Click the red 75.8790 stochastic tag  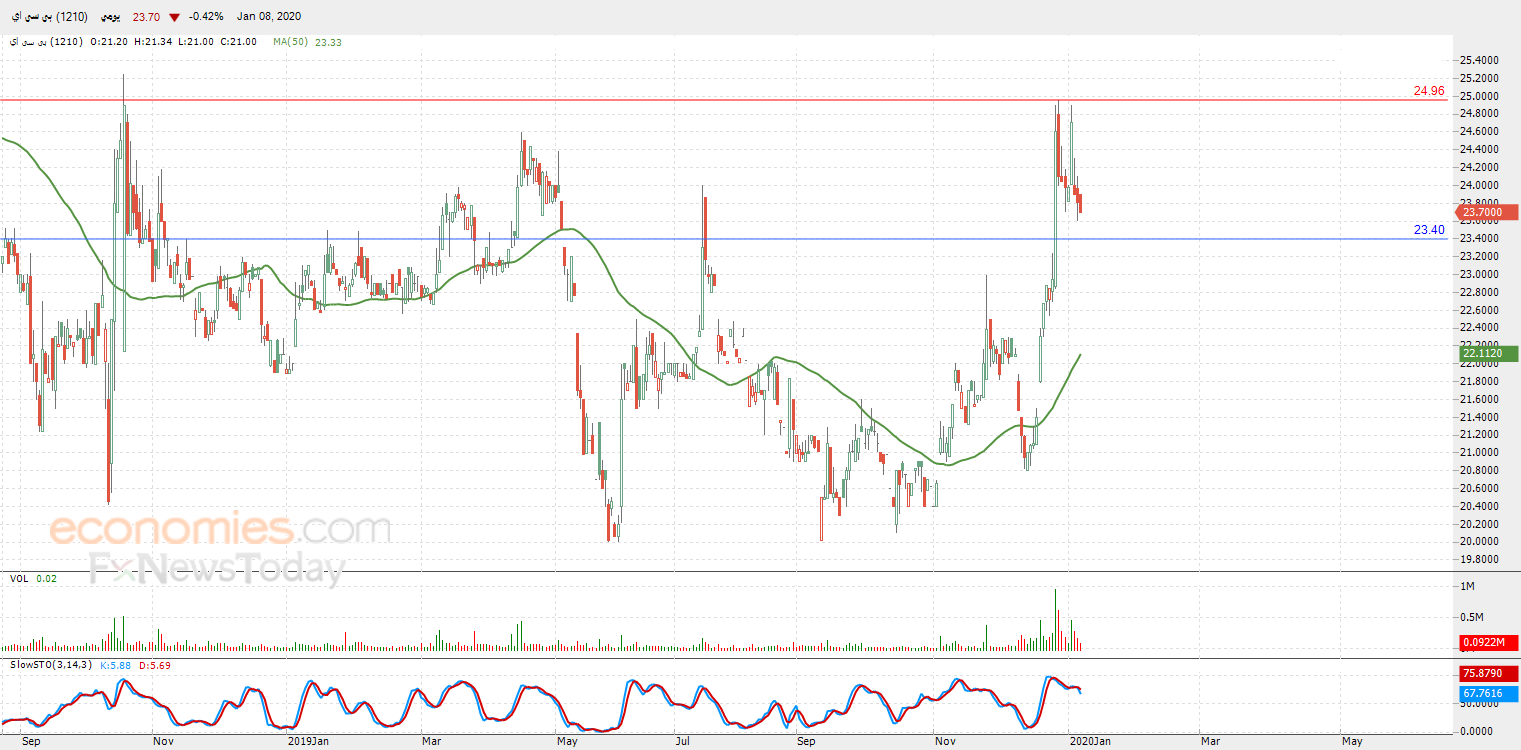coord(1489,674)
